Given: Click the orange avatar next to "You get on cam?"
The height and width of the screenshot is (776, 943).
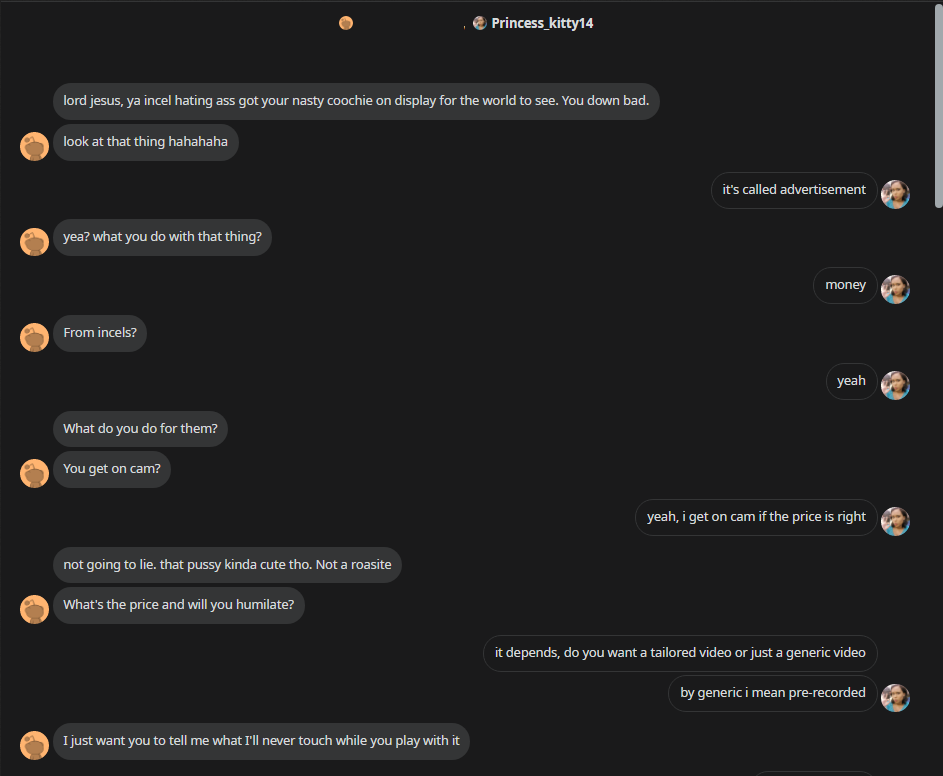Looking at the screenshot, I should pos(34,473).
